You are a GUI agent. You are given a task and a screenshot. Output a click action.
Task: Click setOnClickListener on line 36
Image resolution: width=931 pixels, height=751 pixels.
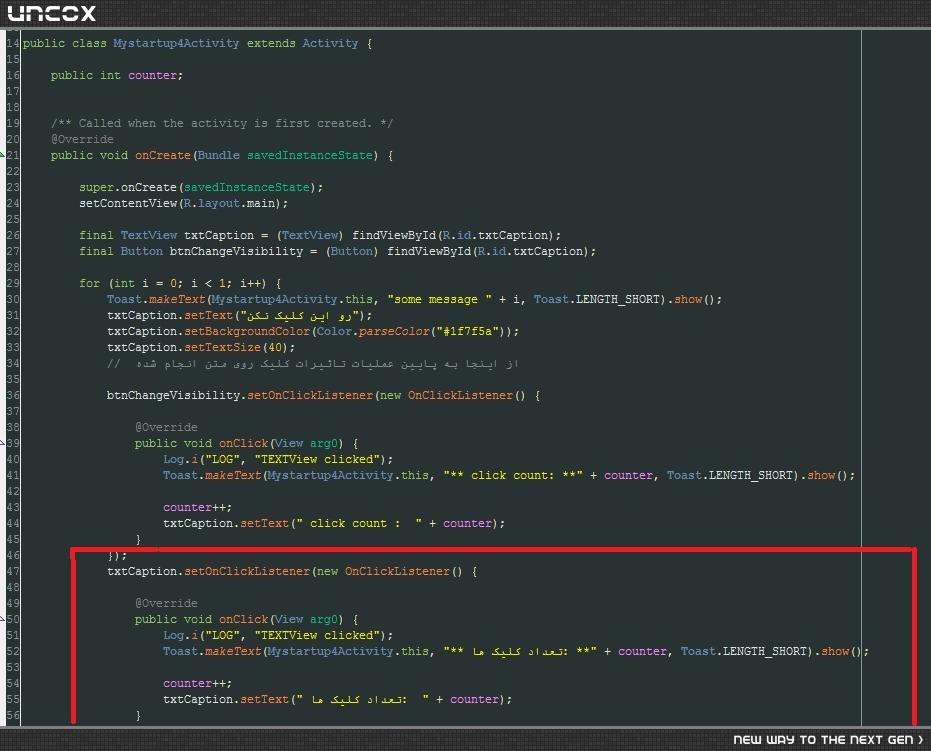(x=310, y=395)
